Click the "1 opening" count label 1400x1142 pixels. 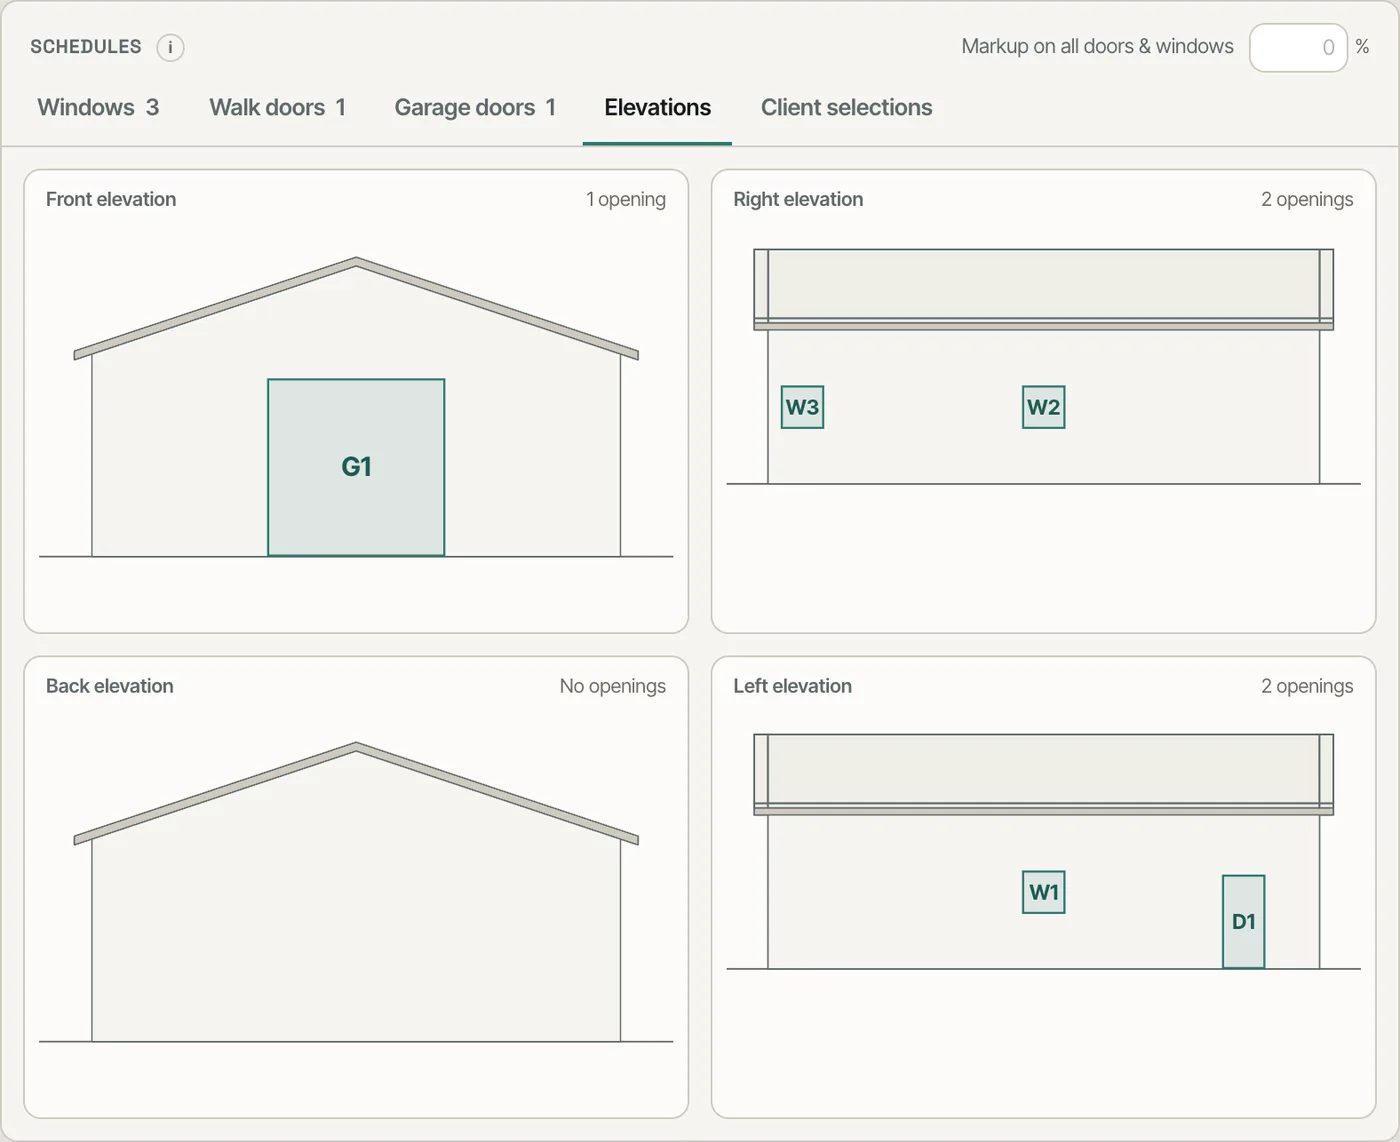(x=626, y=199)
